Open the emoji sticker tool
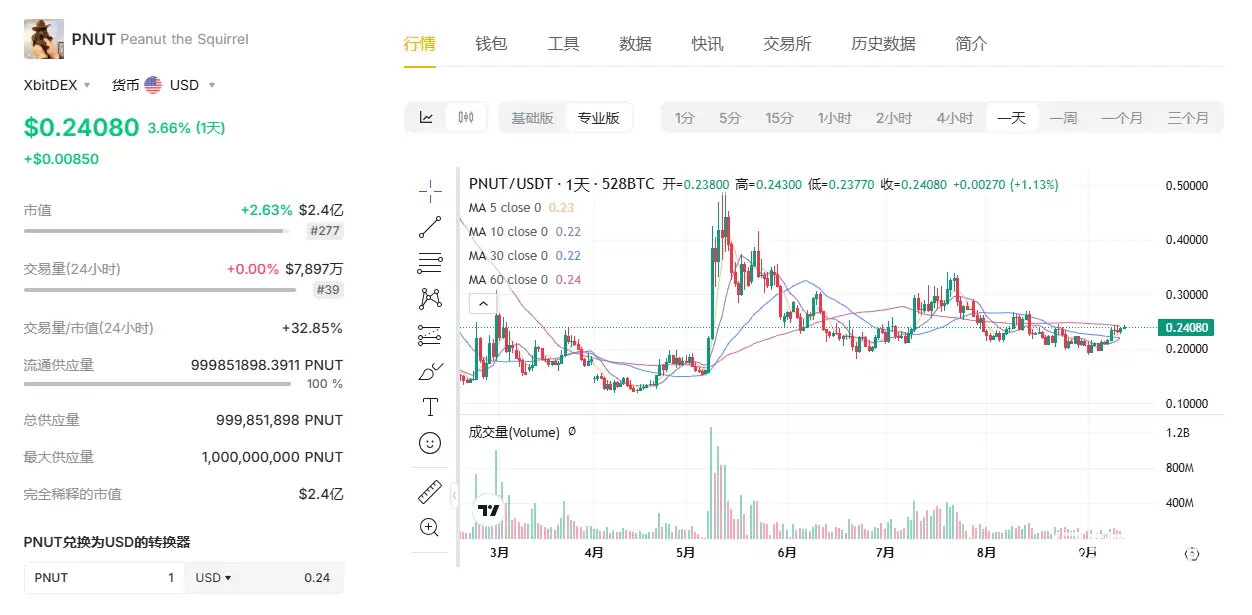 [x=430, y=443]
